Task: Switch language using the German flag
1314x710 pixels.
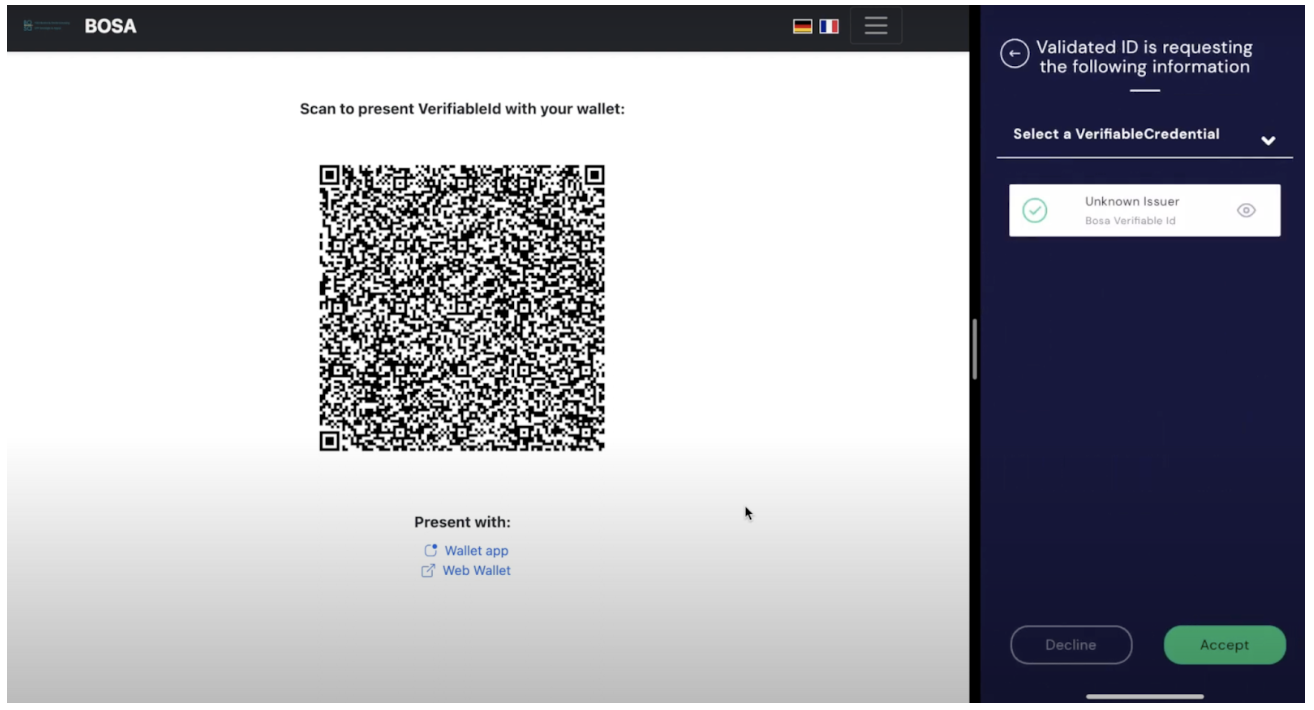Action: pyautogui.click(x=802, y=27)
